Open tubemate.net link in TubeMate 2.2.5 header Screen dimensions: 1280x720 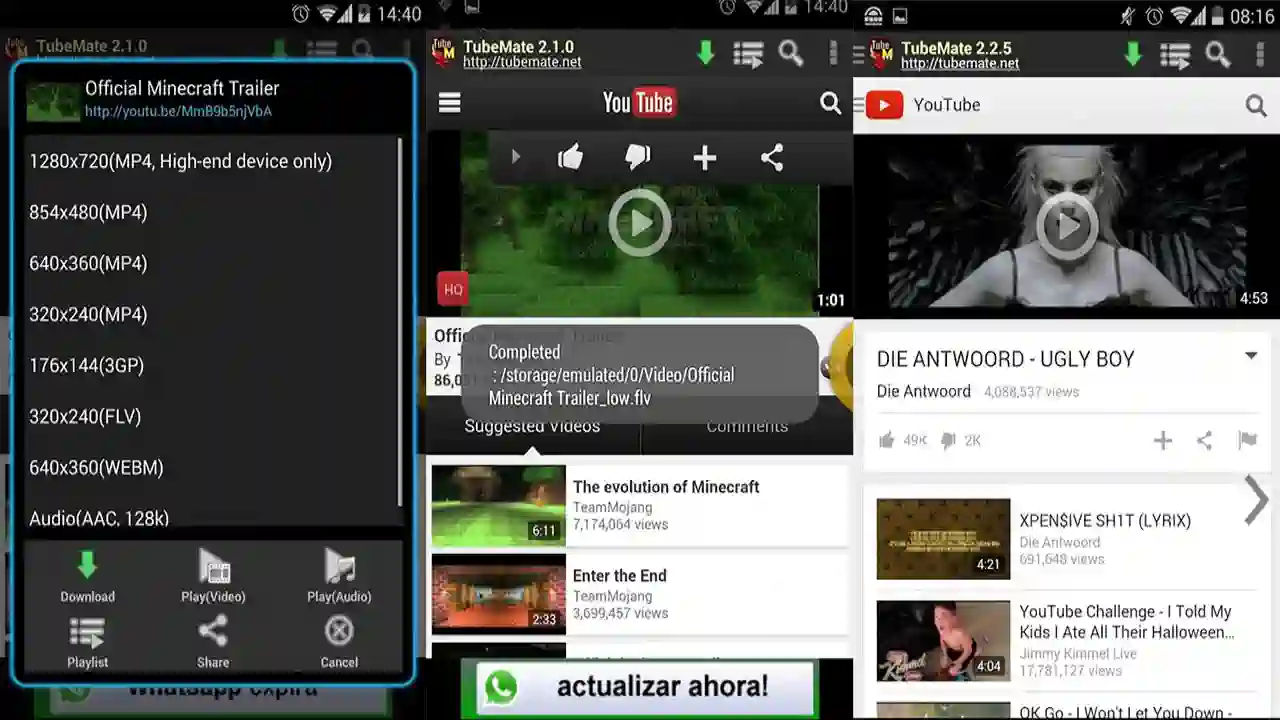[960, 63]
